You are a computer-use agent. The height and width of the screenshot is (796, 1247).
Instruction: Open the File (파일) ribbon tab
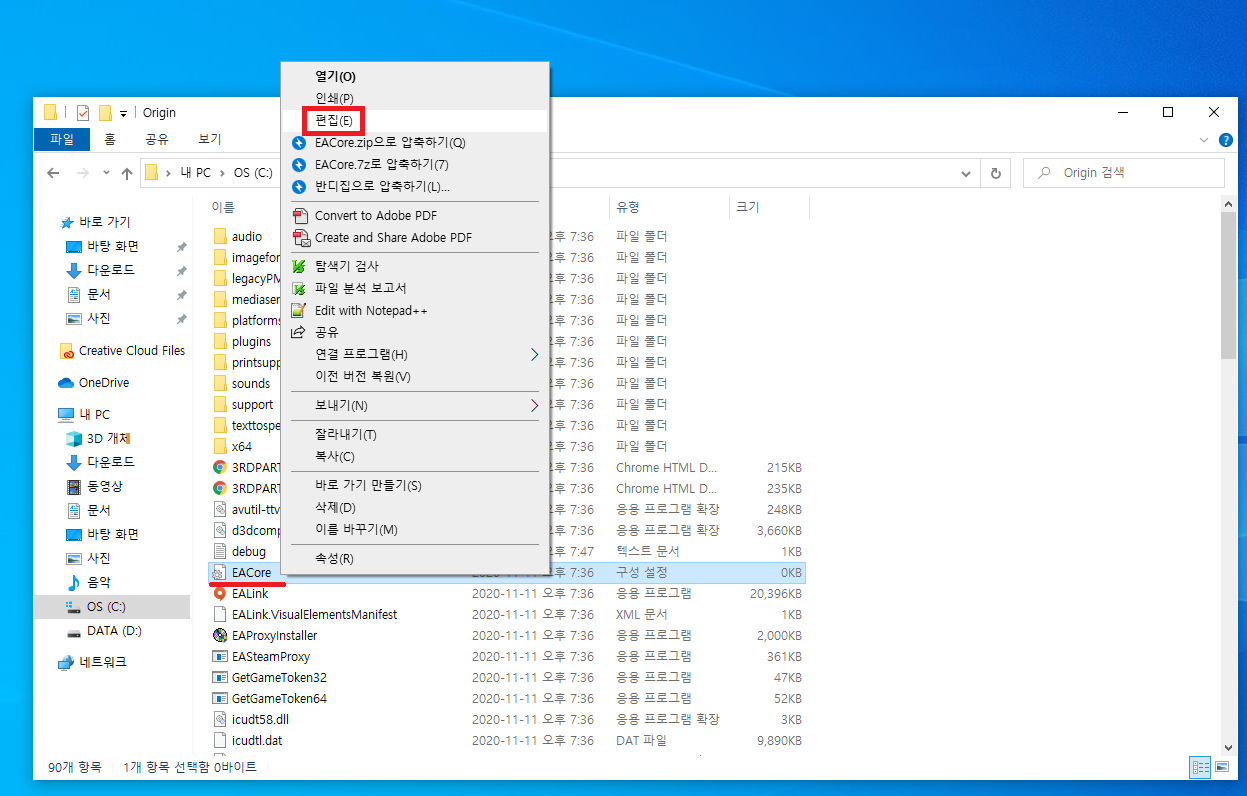tap(62, 139)
